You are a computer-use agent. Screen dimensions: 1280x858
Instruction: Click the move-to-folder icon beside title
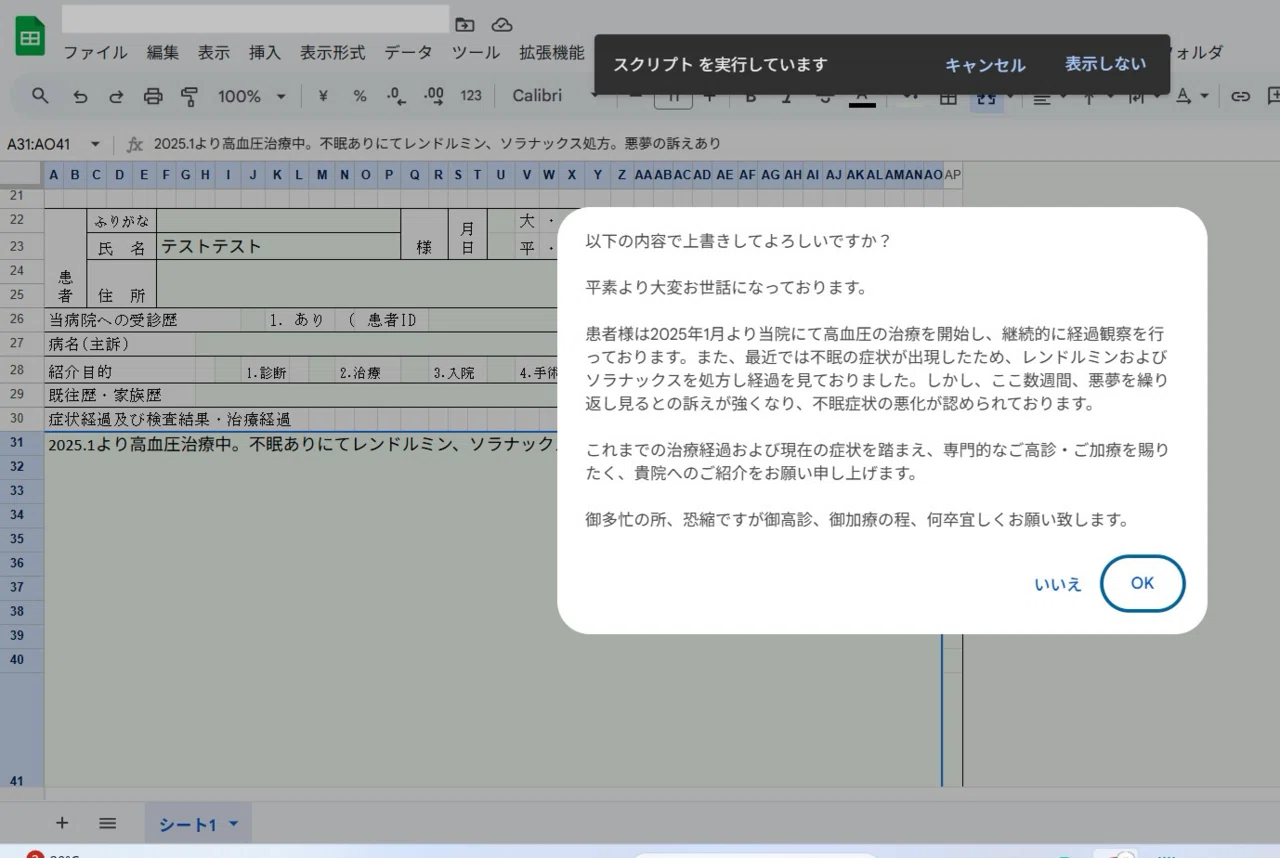465,24
